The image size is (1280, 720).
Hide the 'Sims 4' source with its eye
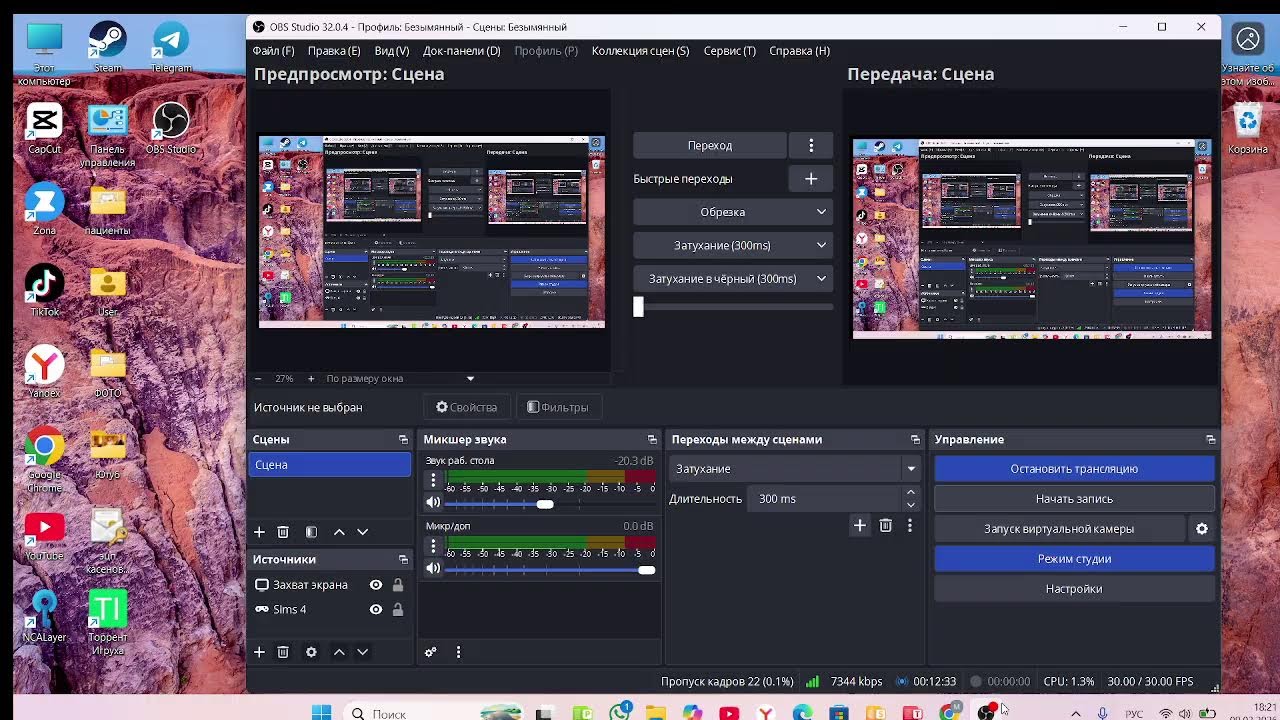coord(376,610)
